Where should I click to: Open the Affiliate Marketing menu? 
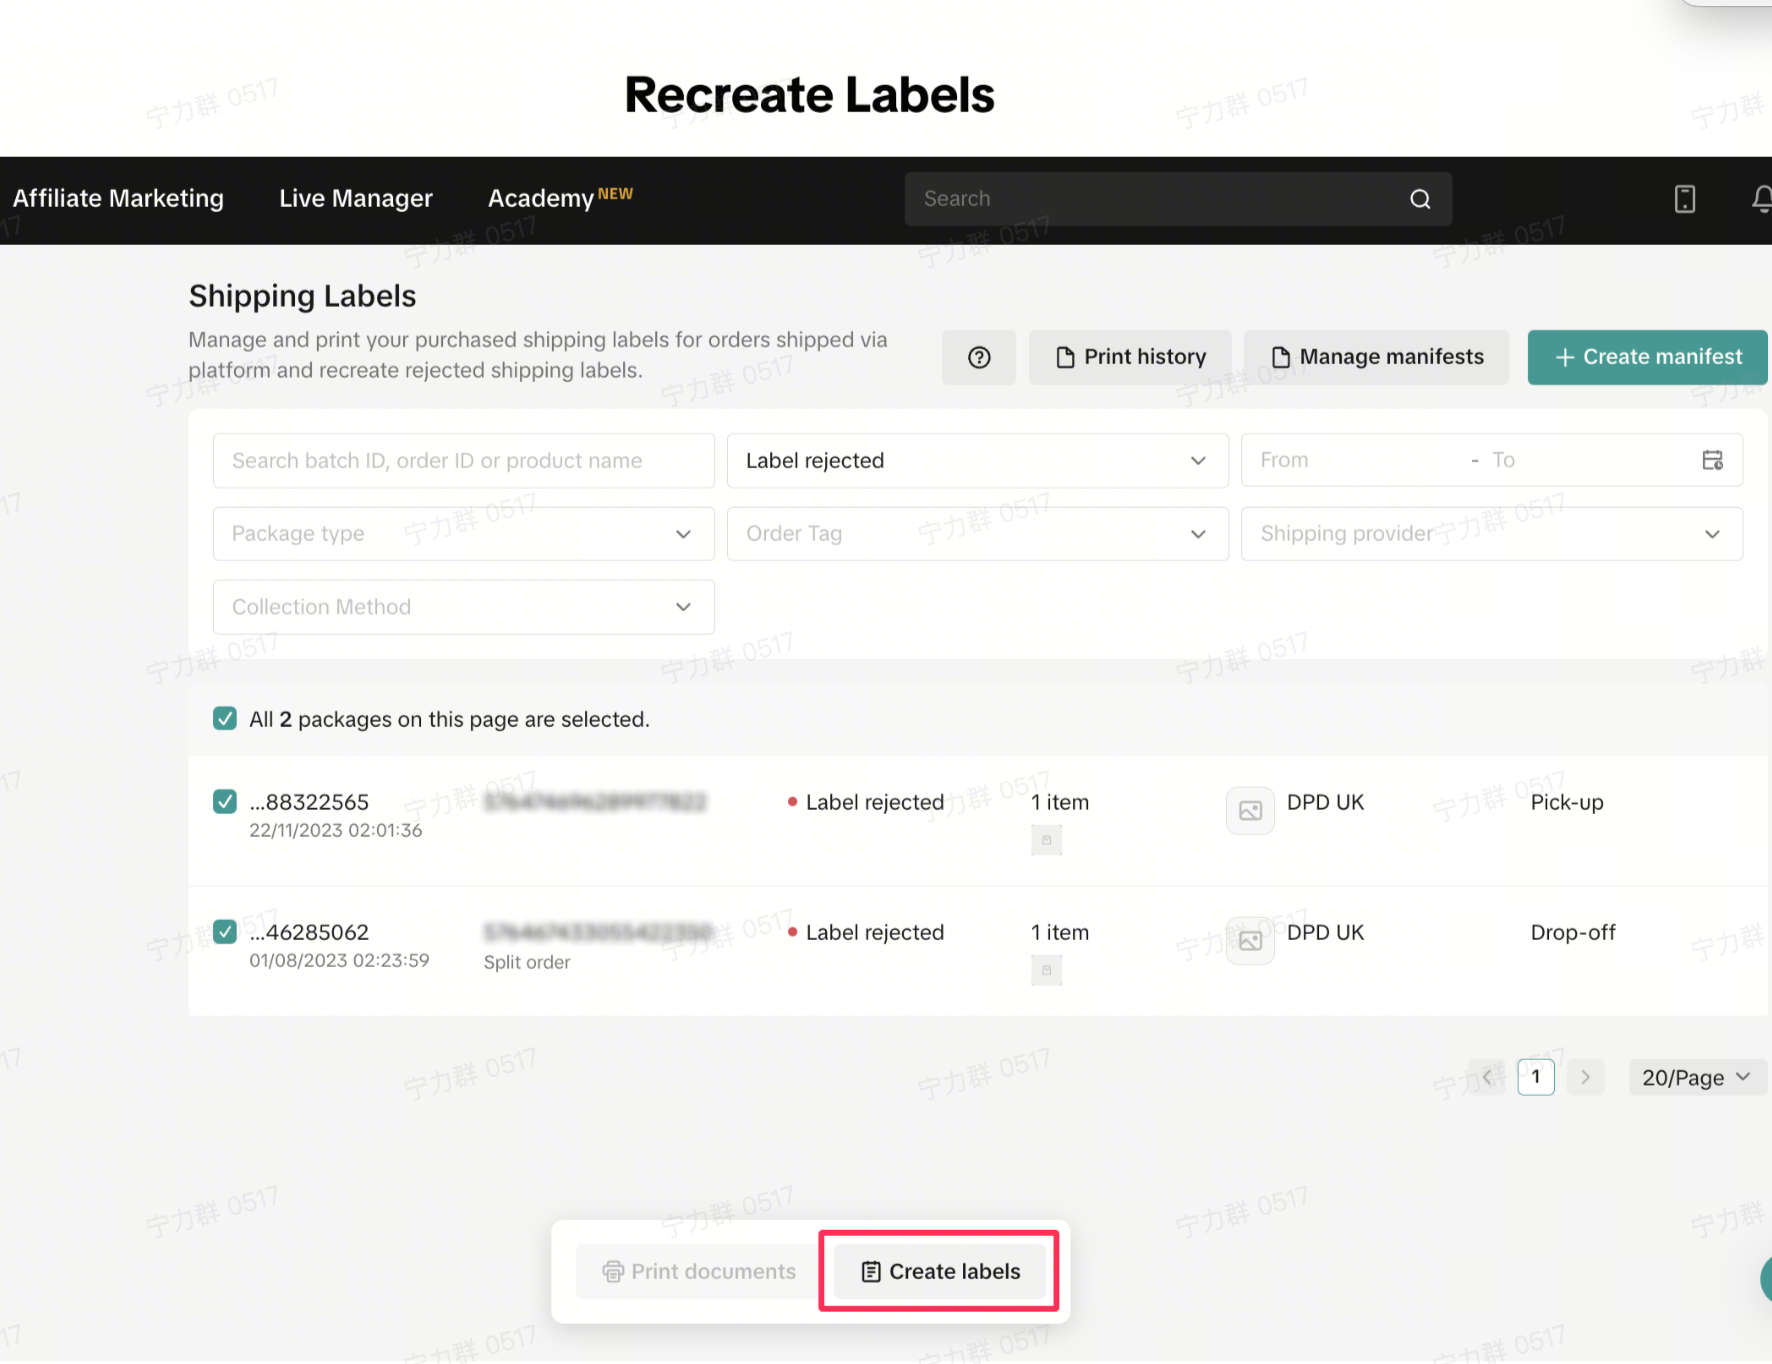pos(118,199)
